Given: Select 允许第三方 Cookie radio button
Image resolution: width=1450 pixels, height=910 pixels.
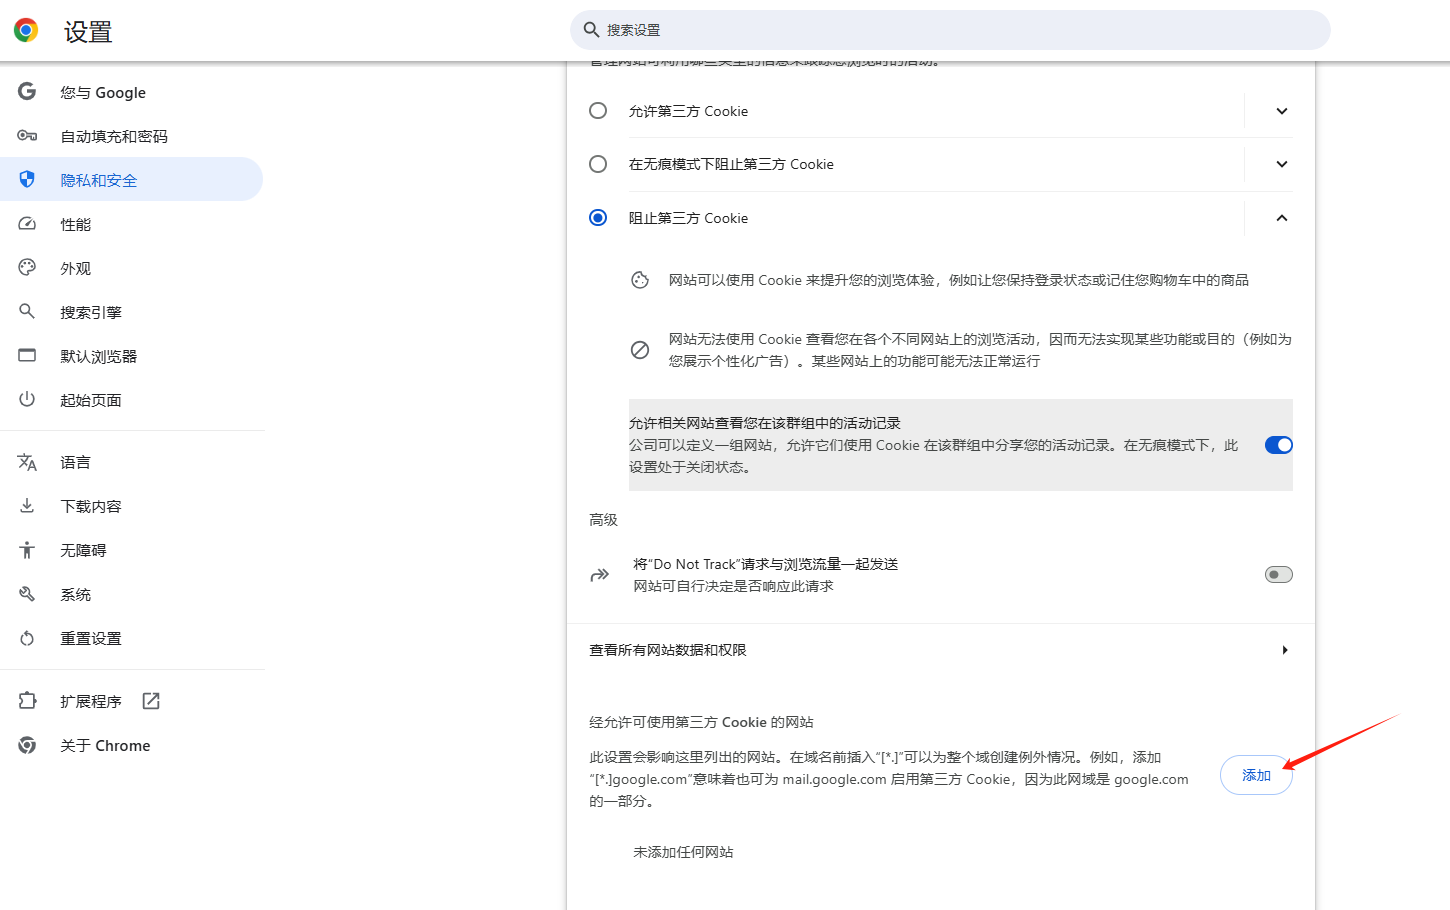Looking at the screenshot, I should 598,111.
